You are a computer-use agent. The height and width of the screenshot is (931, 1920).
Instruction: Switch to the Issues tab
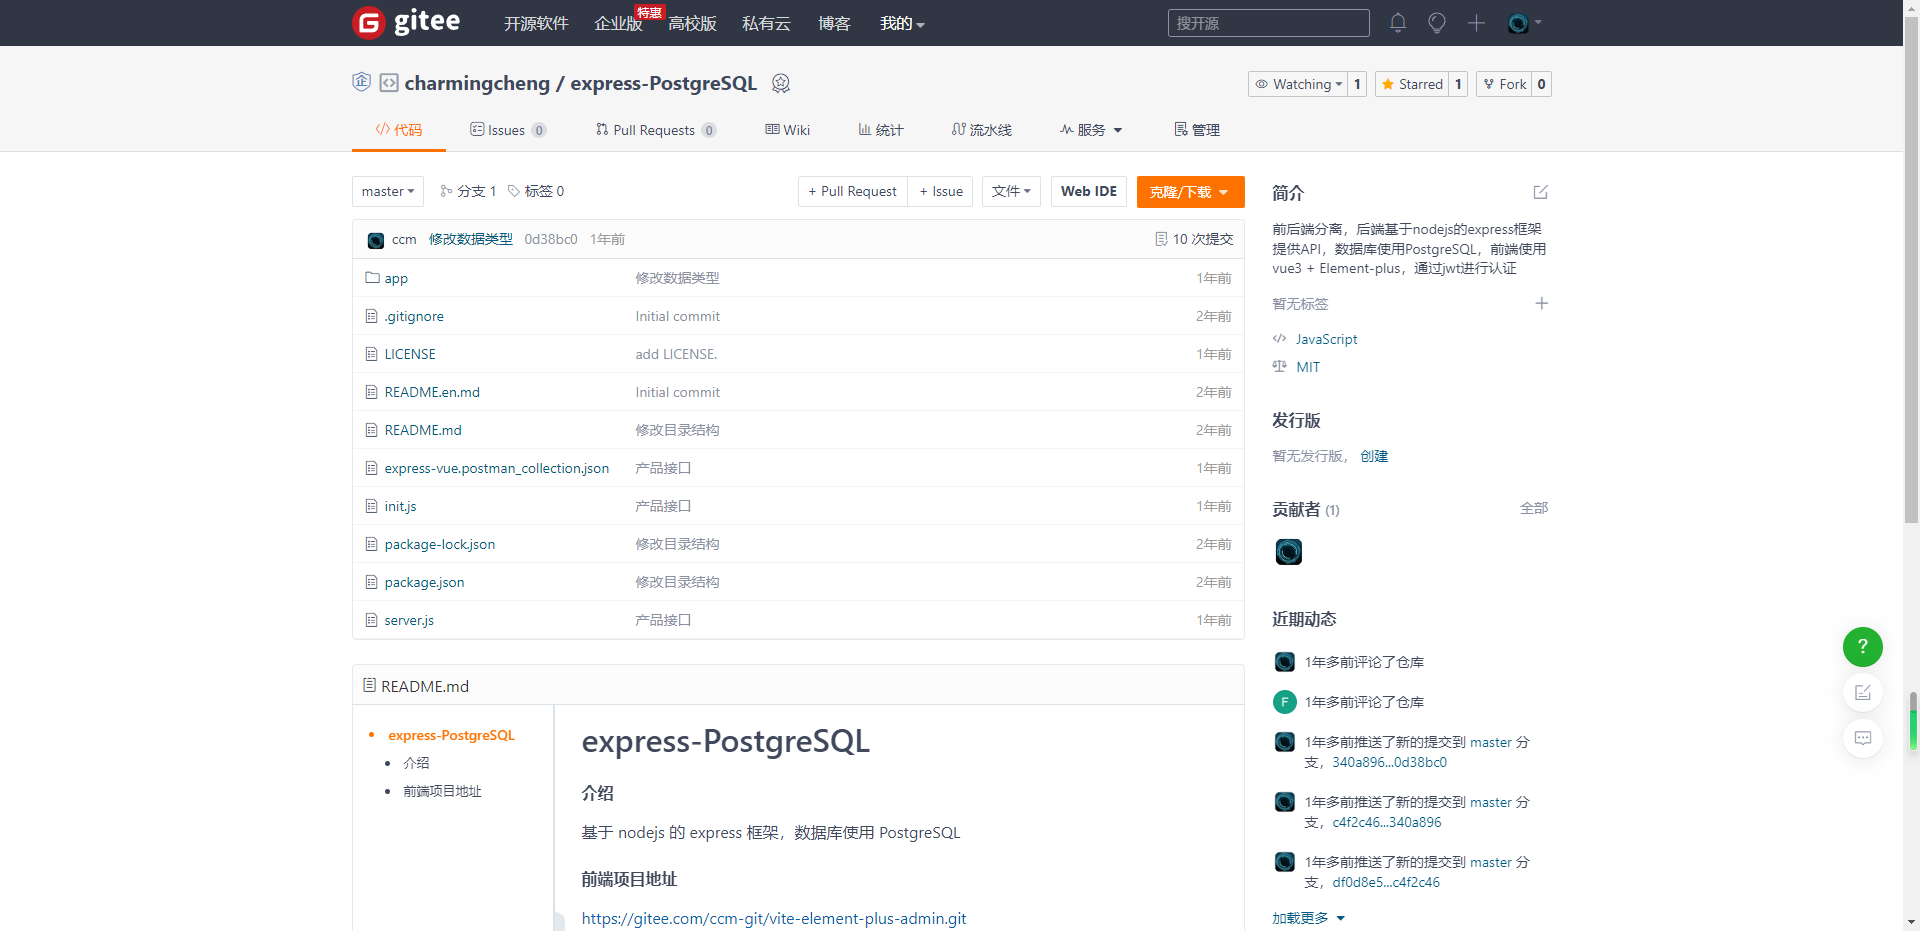[507, 130]
